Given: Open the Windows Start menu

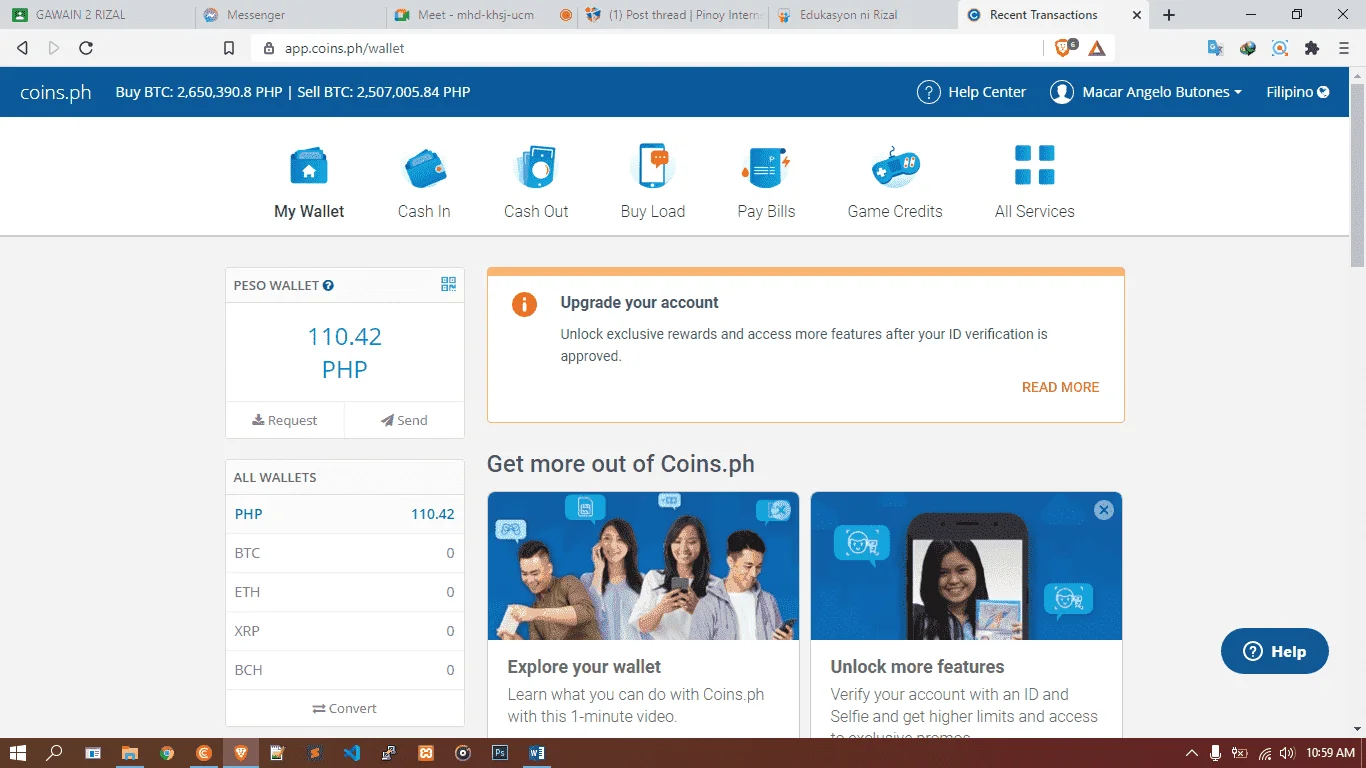Looking at the screenshot, I should [18, 753].
